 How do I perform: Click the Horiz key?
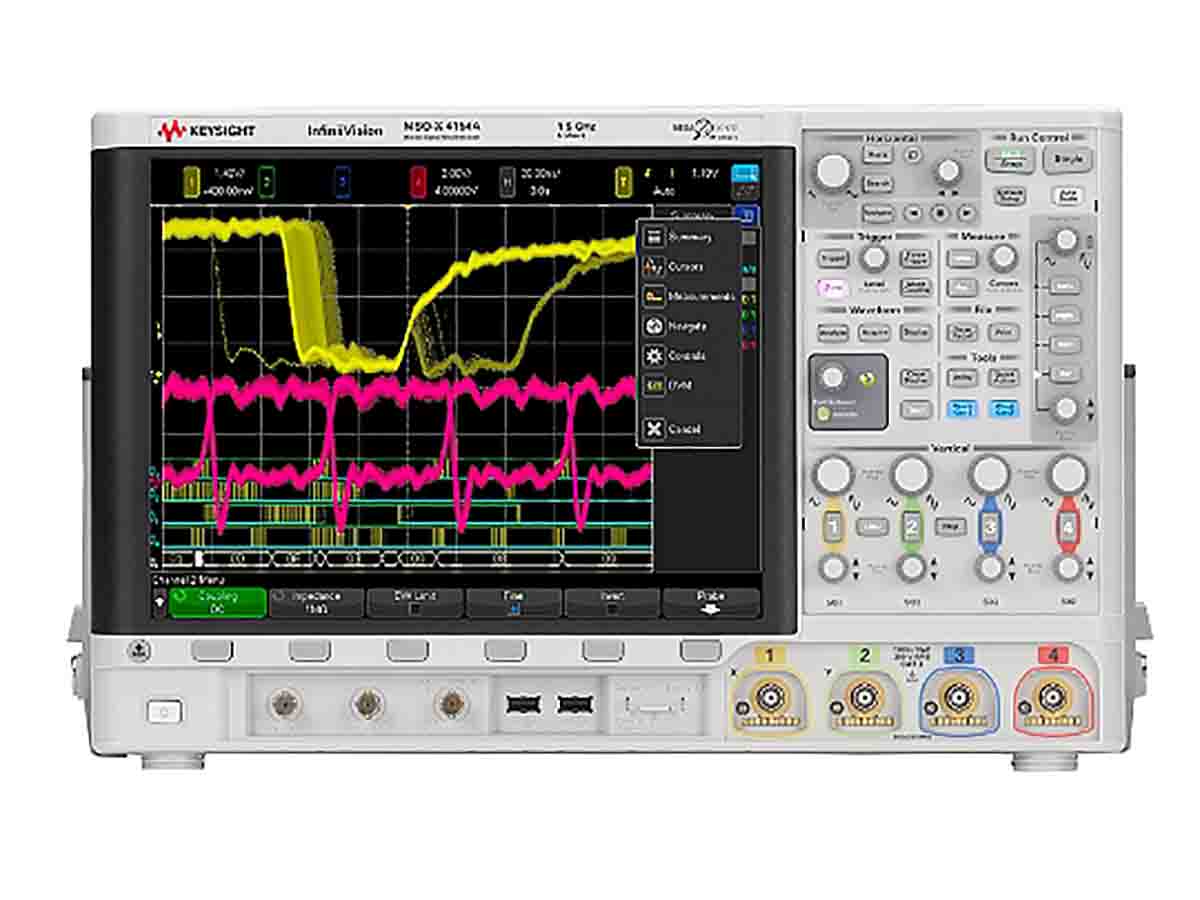pyautogui.click(x=878, y=156)
